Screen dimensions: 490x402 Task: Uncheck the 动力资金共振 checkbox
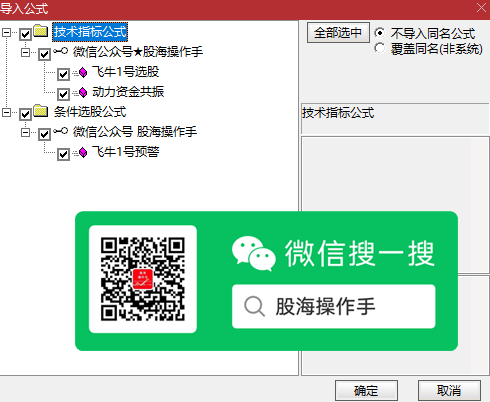pyautogui.click(x=63, y=94)
